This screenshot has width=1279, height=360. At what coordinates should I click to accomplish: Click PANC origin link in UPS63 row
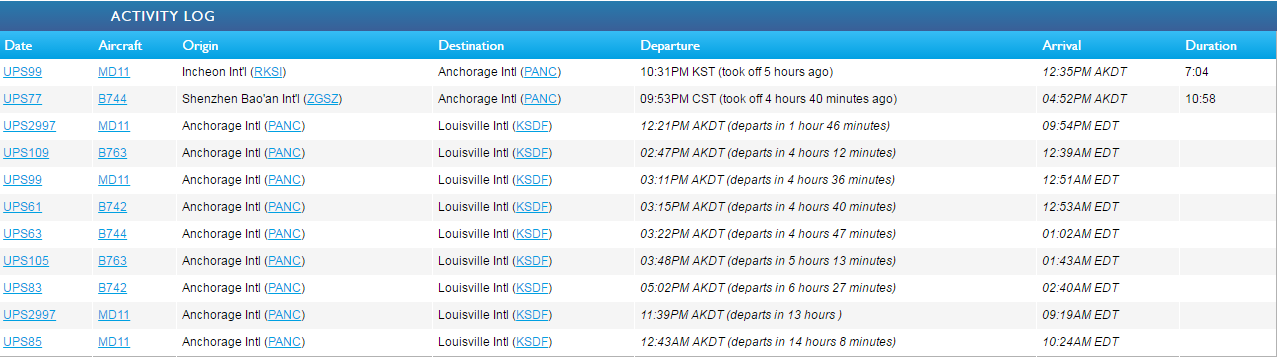point(285,234)
